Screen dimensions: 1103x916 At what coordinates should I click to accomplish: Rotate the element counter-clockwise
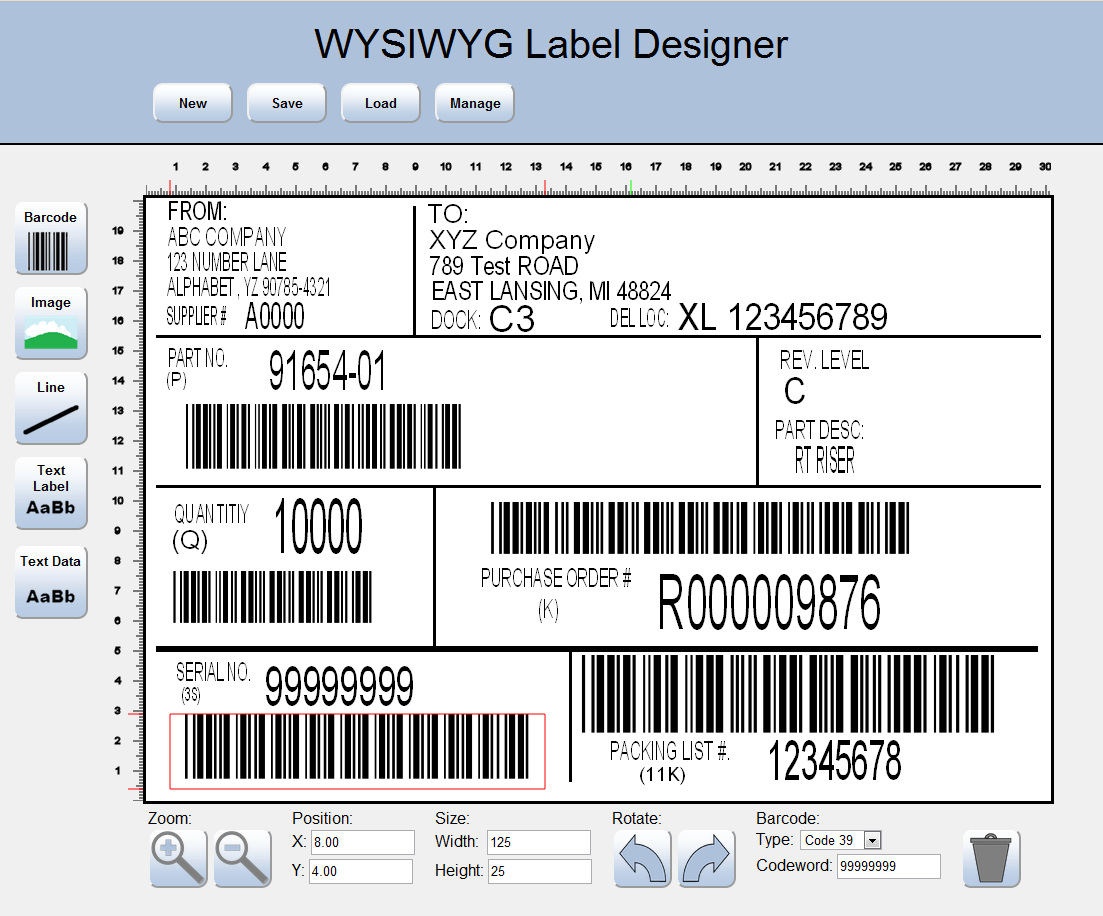pos(642,858)
